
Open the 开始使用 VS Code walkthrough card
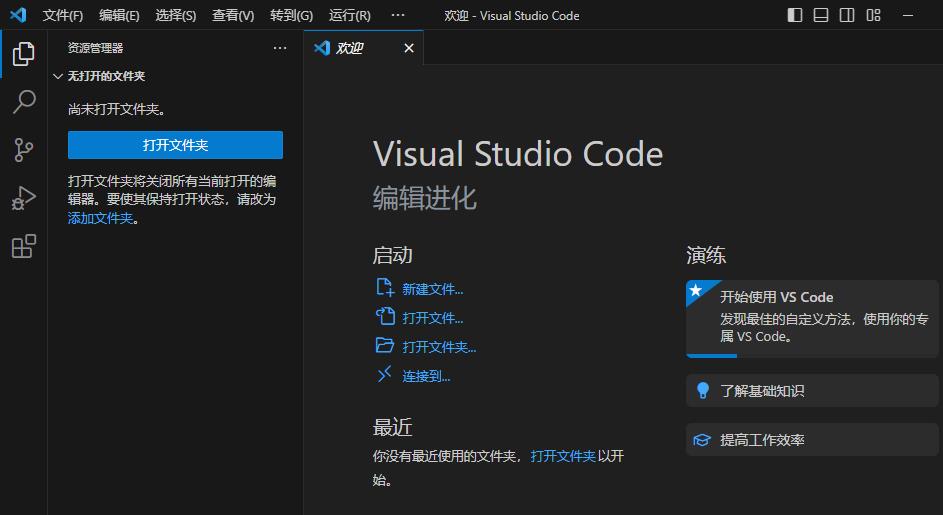coord(812,319)
